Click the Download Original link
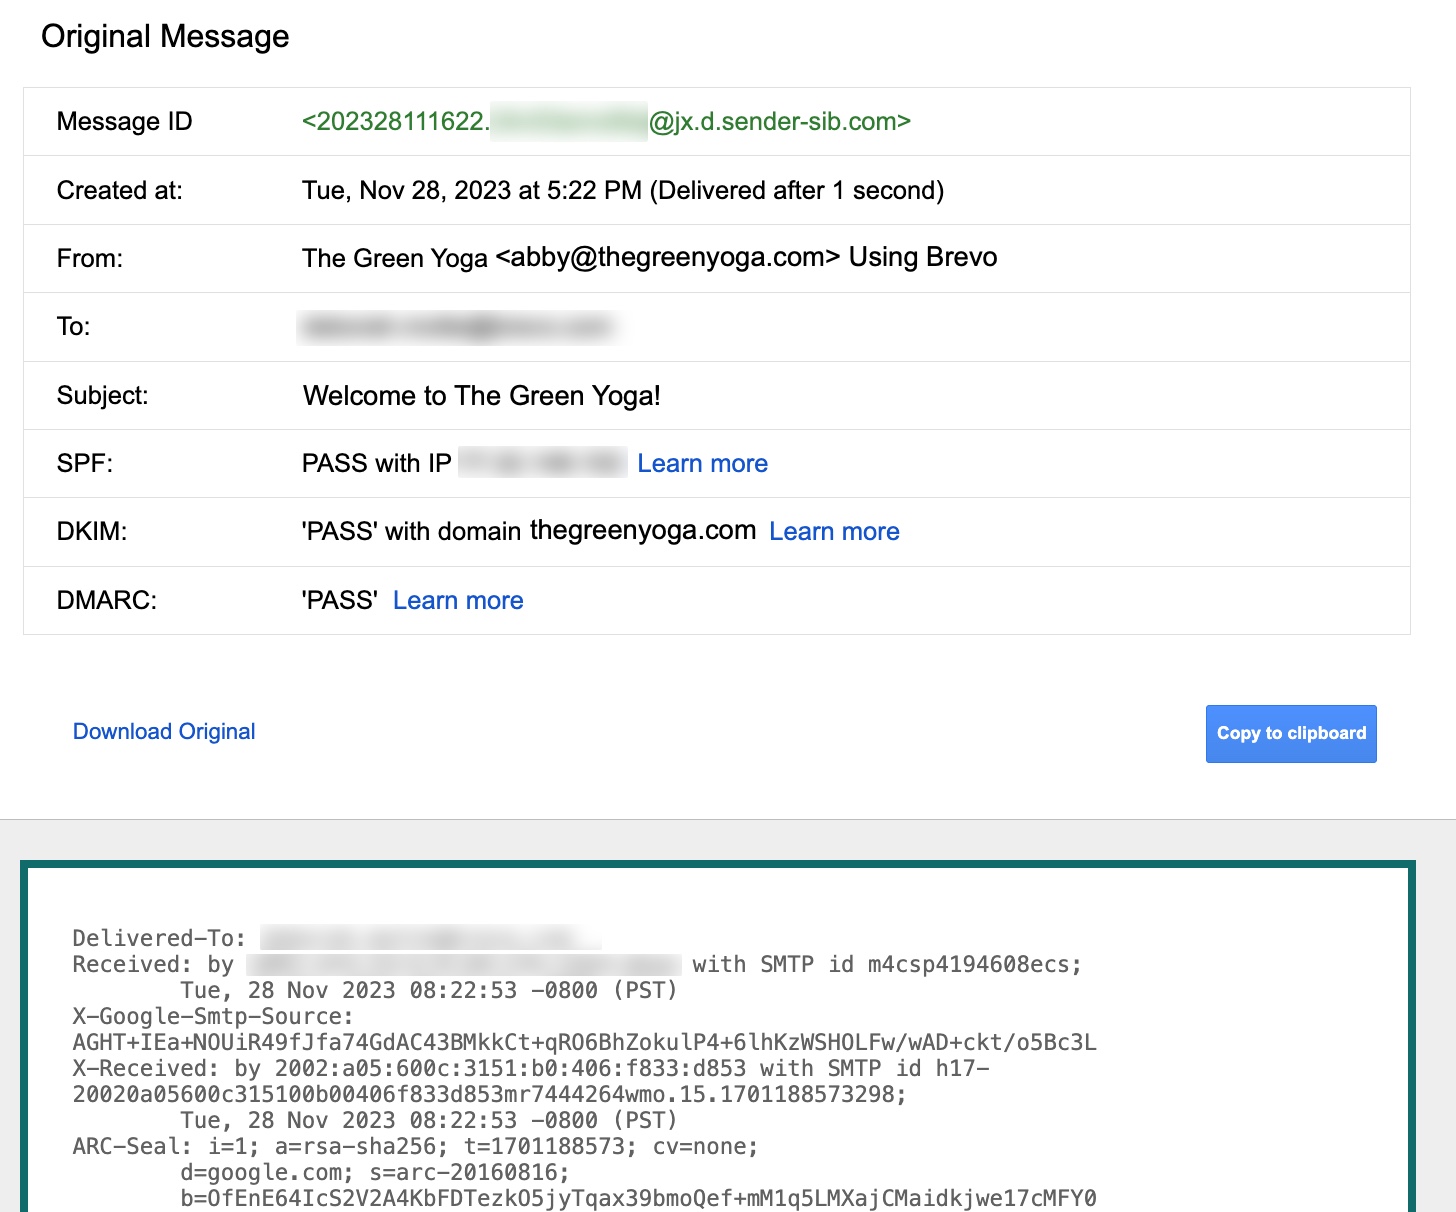Image resolution: width=1456 pixels, height=1212 pixels. coord(164,731)
